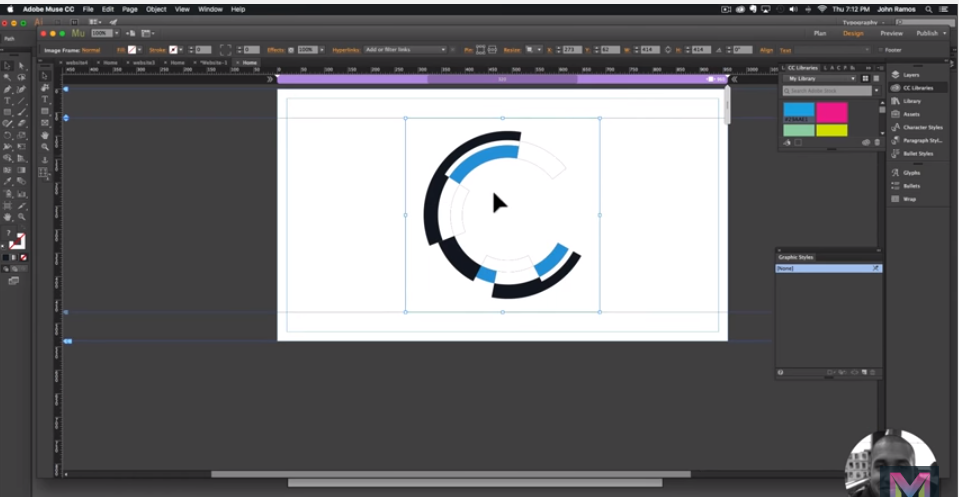
Task: Open the My Library dropdown
Action: pyautogui.click(x=820, y=79)
